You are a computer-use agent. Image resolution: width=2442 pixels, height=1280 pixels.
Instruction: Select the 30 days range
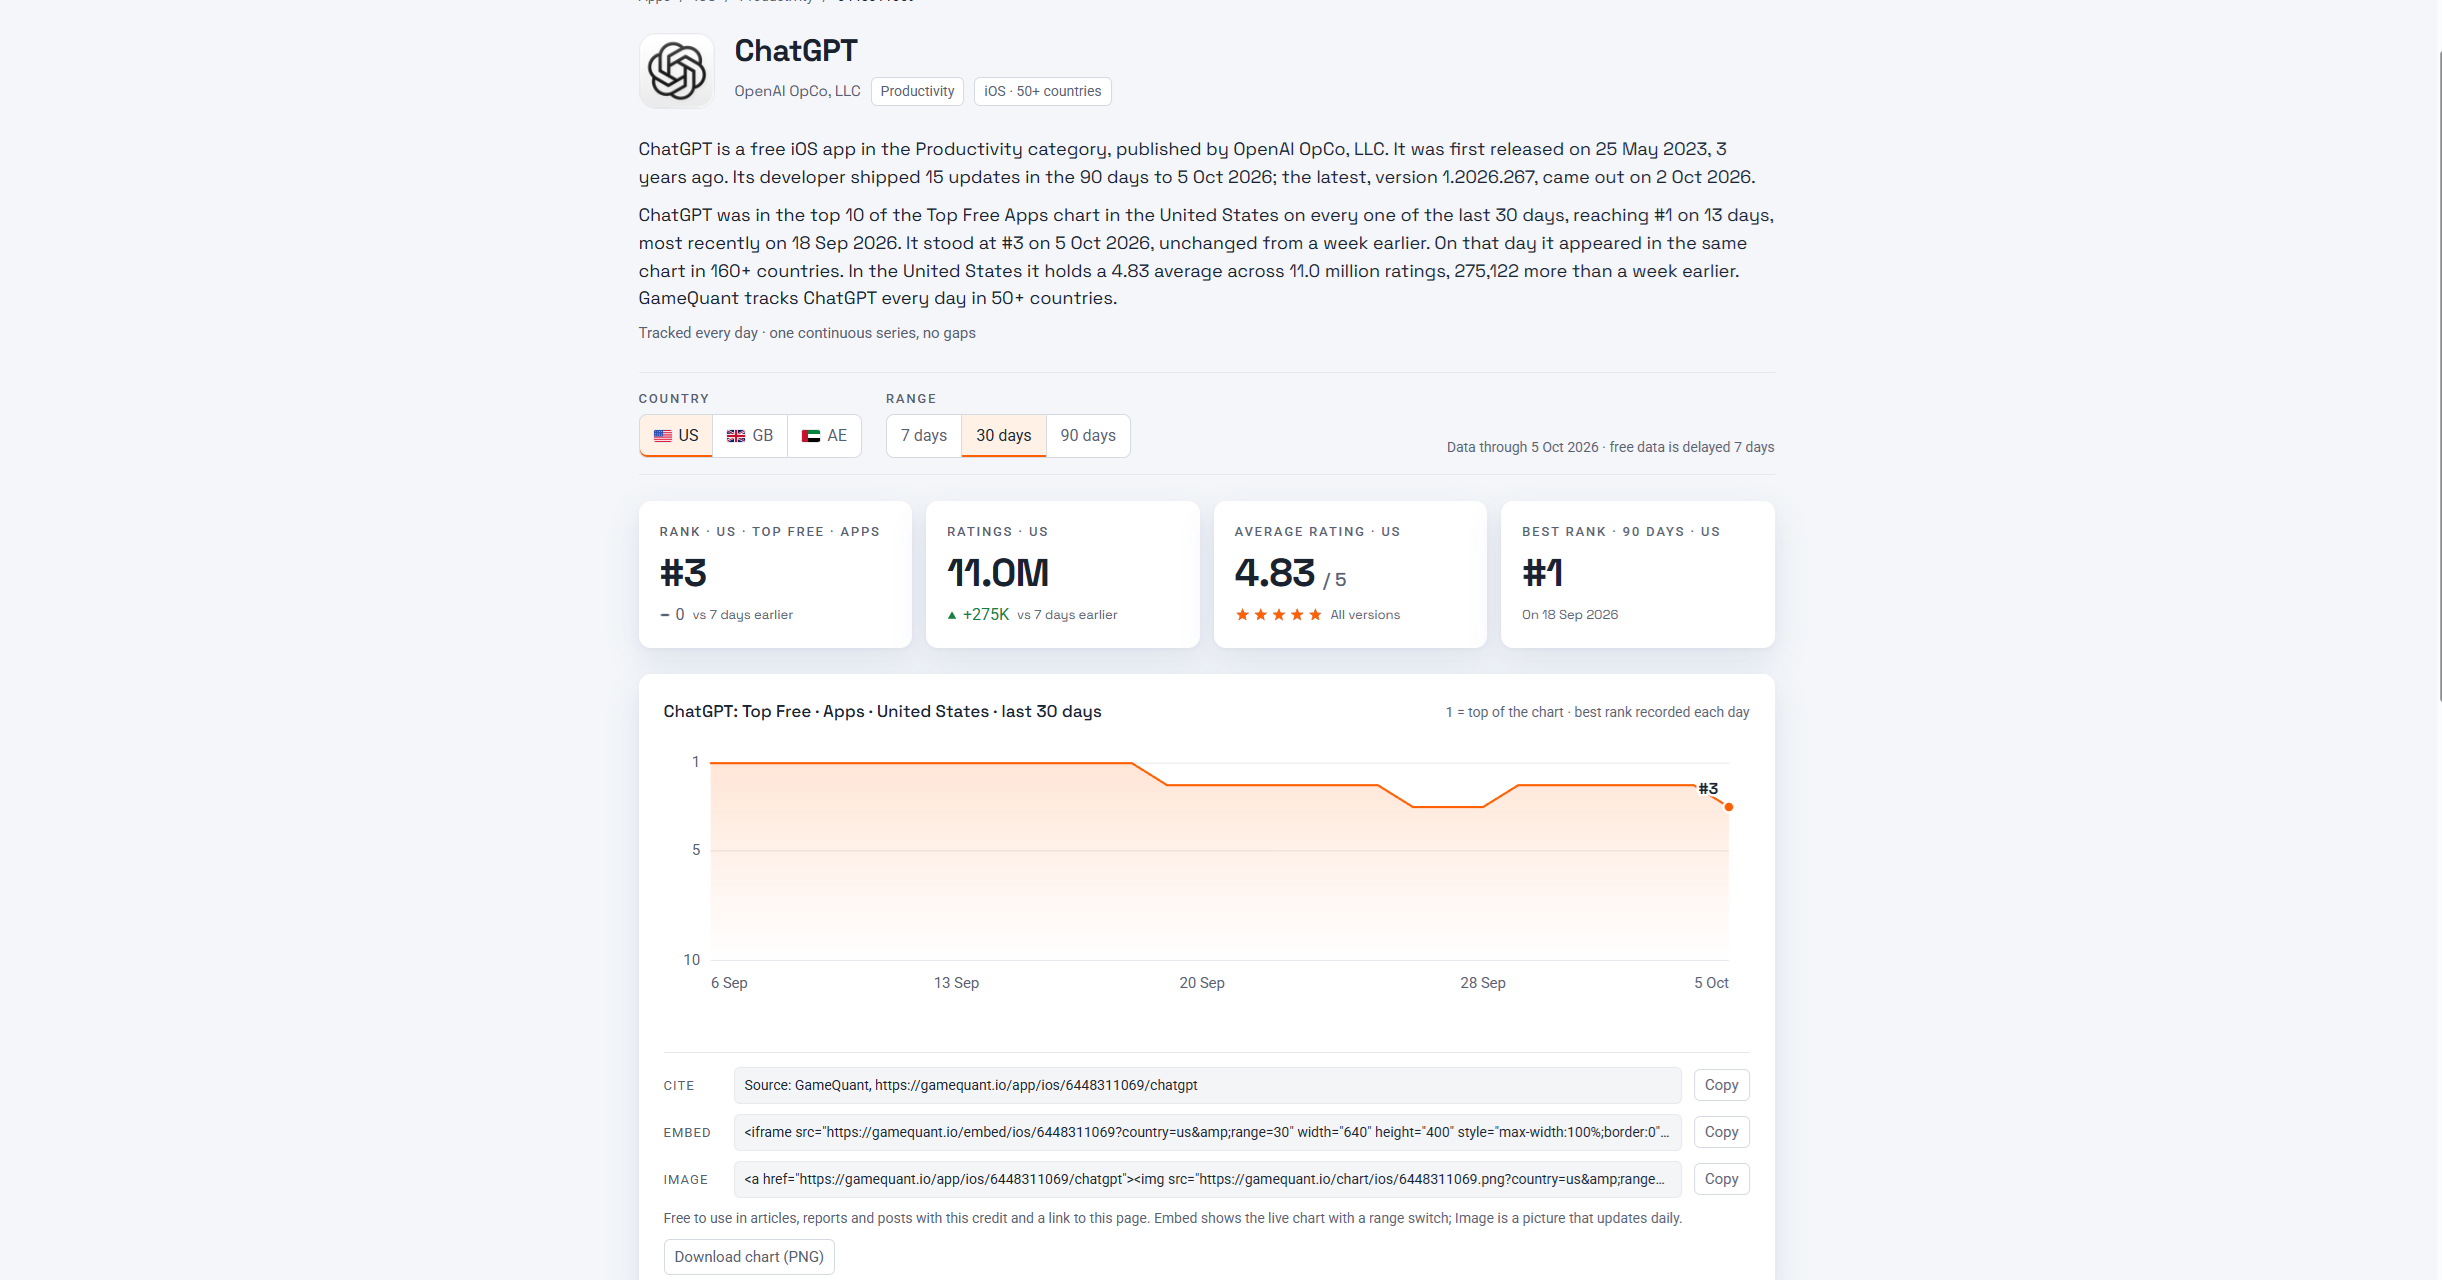[1003, 436]
